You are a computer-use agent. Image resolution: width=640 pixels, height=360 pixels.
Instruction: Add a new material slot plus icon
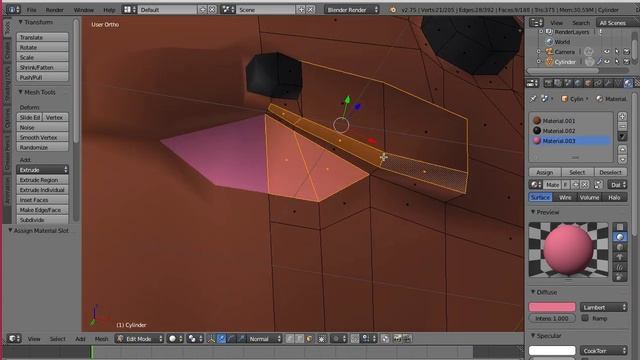click(622, 117)
